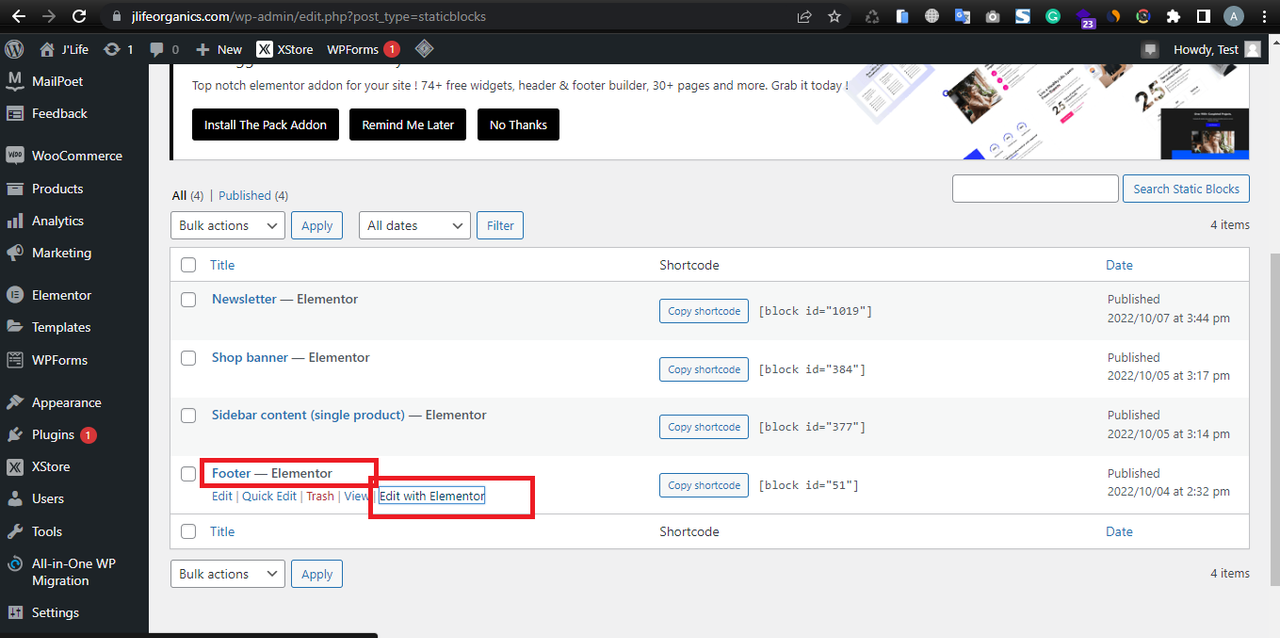Toggle the browser side panel icon

coord(1204,17)
